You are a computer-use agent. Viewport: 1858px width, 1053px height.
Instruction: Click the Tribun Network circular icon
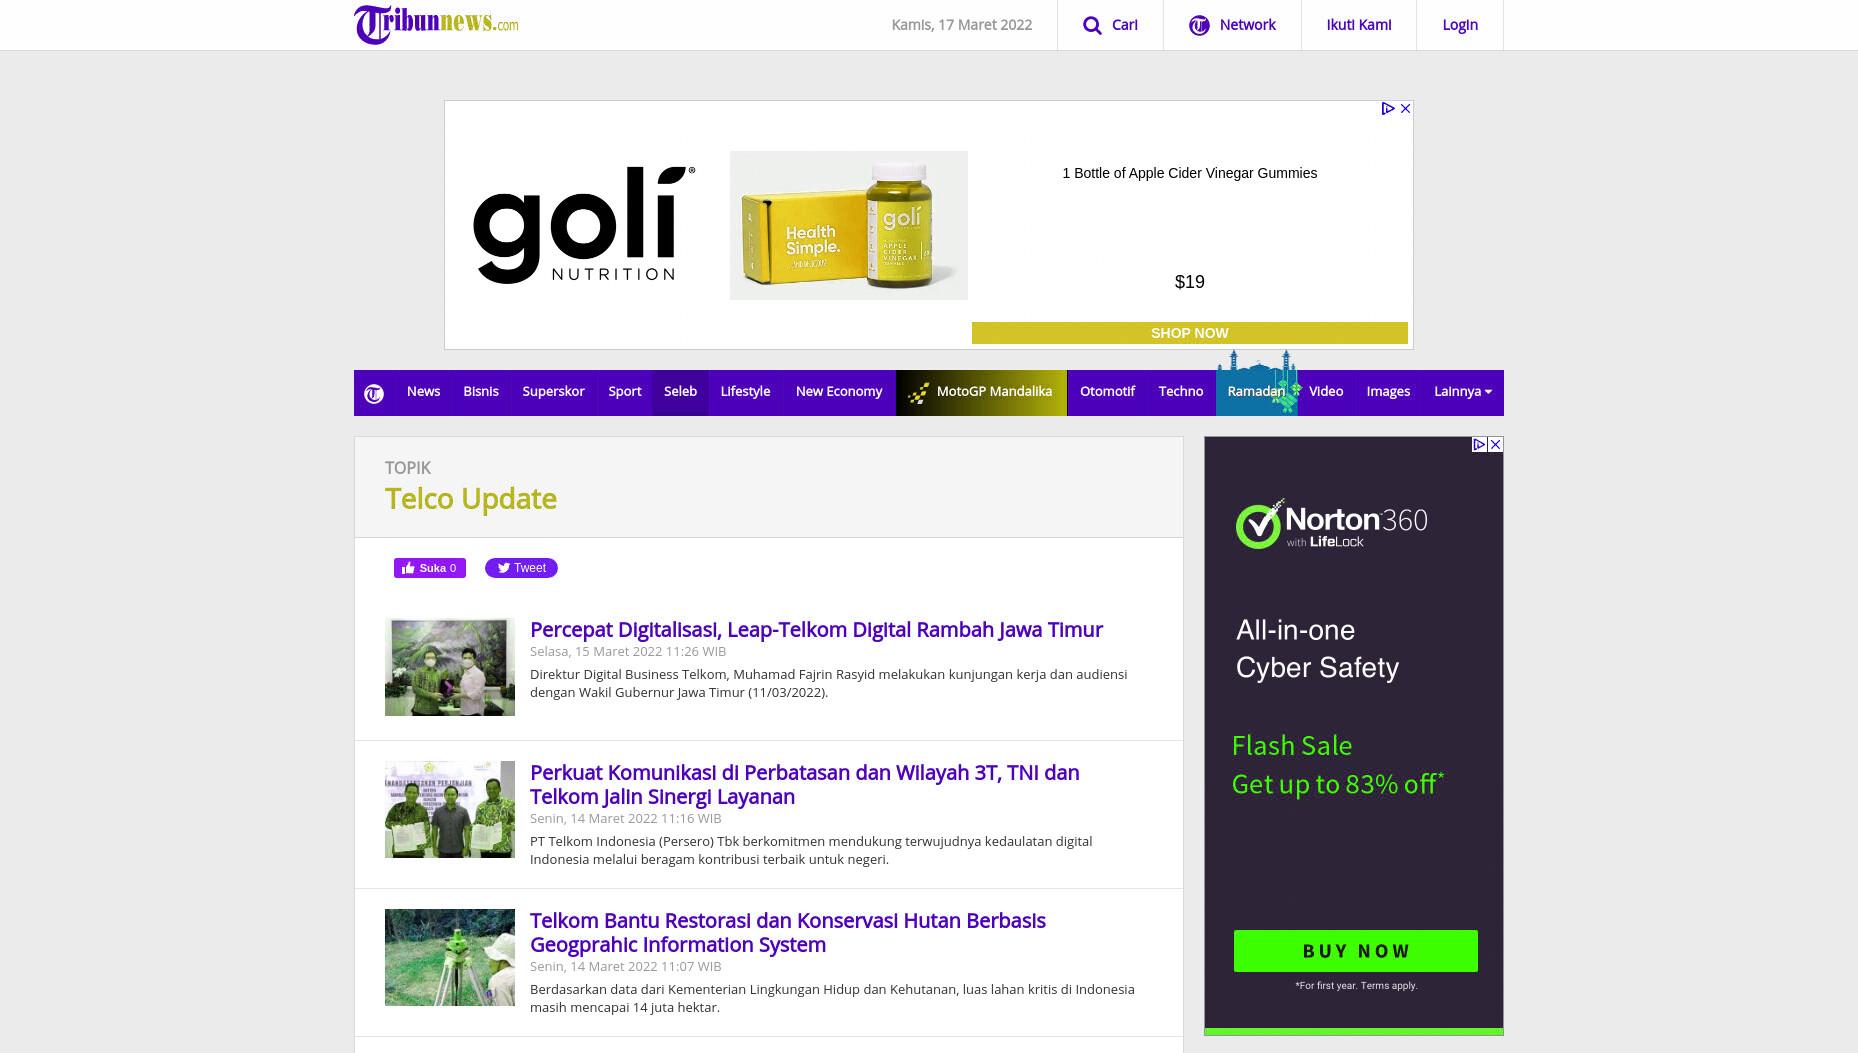pyautogui.click(x=1199, y=25)
